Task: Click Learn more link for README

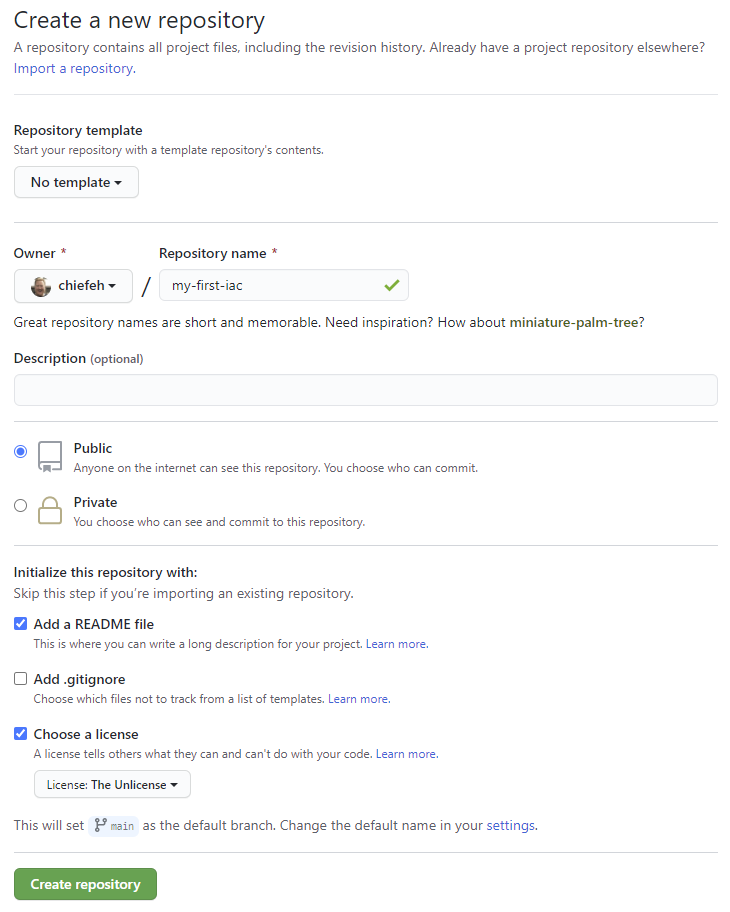Action: [x=396, y=644]
